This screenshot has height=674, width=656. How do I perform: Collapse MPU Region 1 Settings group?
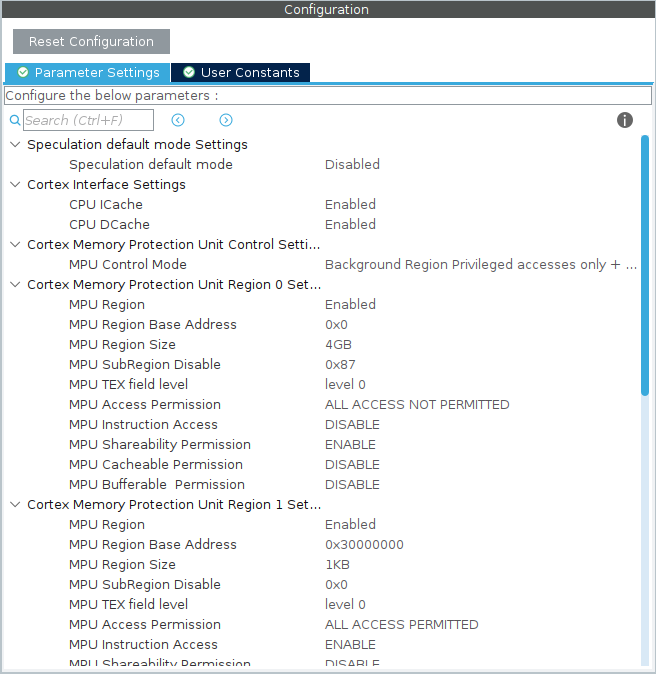click(15, 504)
